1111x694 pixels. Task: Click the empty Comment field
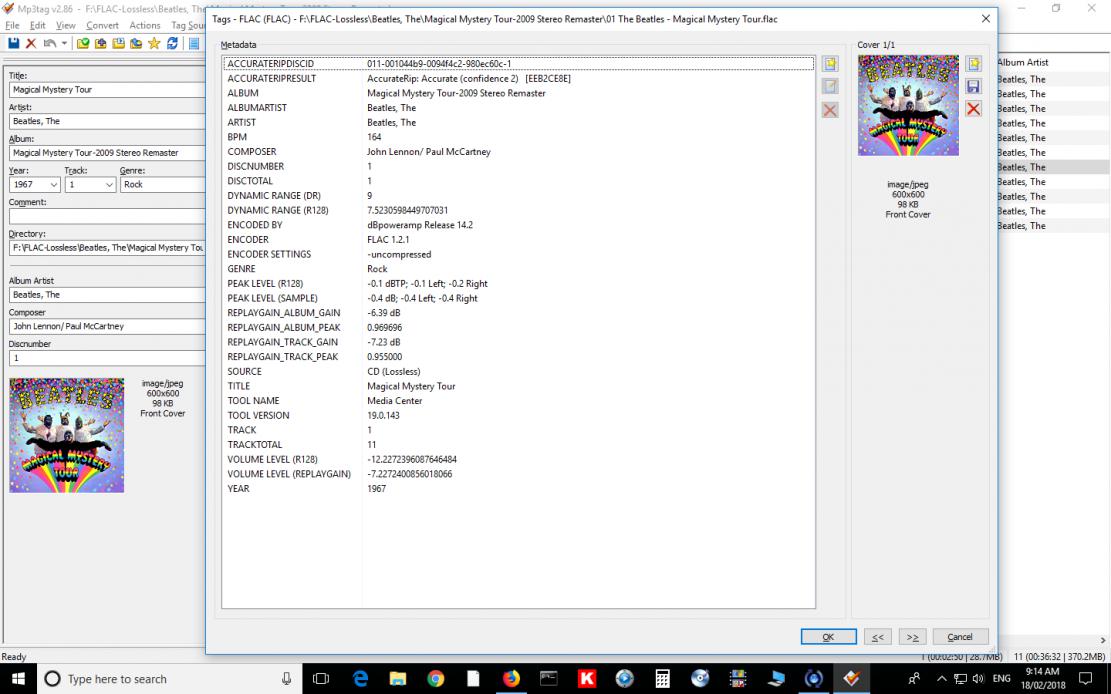(107, 216)
